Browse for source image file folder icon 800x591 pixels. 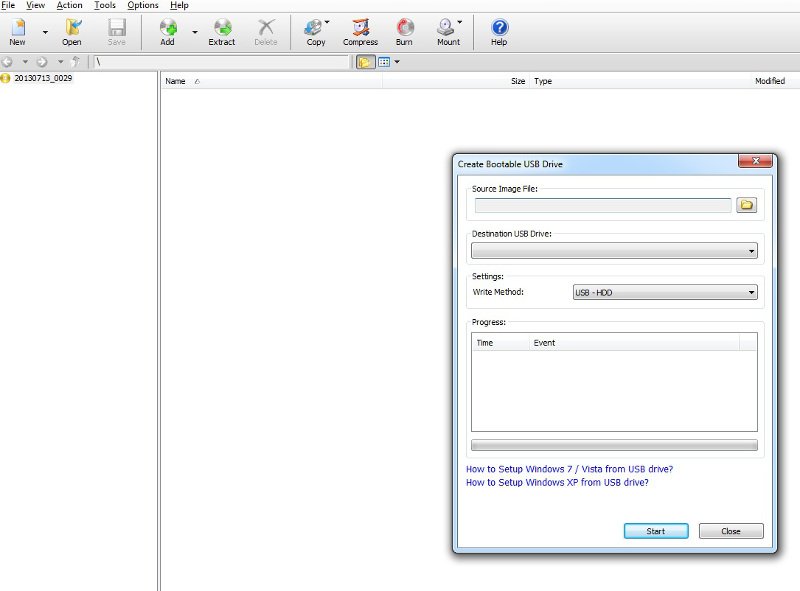click(x=746, y=205)
